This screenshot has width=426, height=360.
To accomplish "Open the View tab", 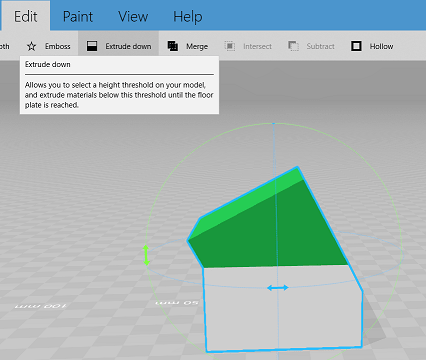I will 133,16.
